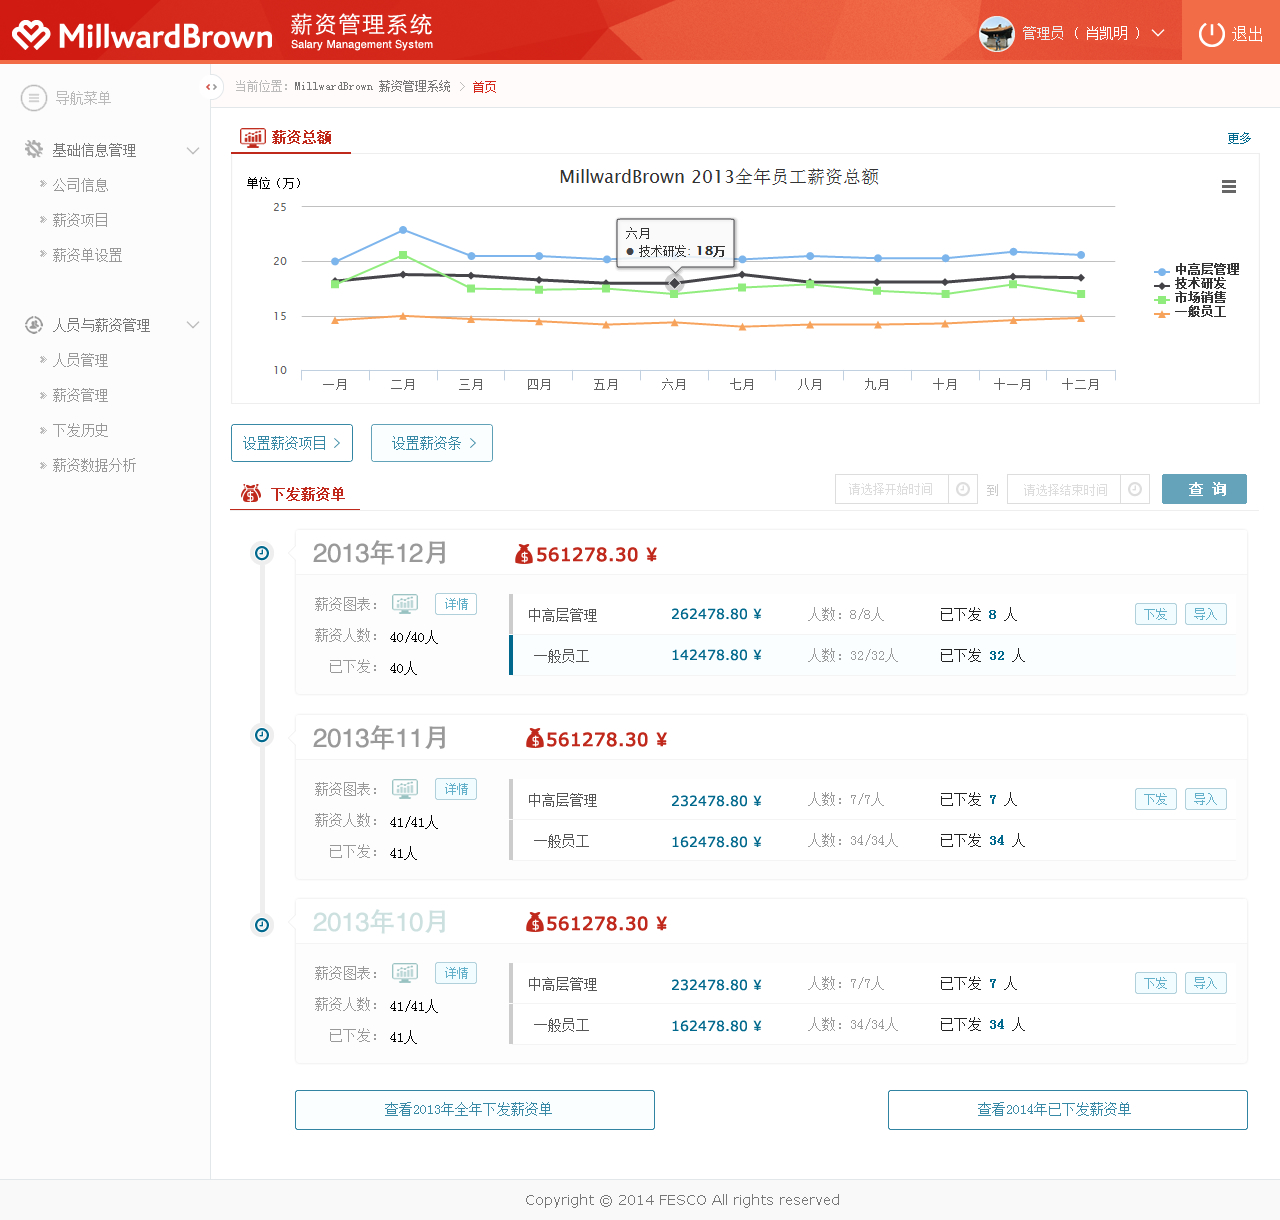Screen dimensions: 1280x1220
Task: Open the October 薪资图表 chart icon
Action: click(x=405, y=972)
